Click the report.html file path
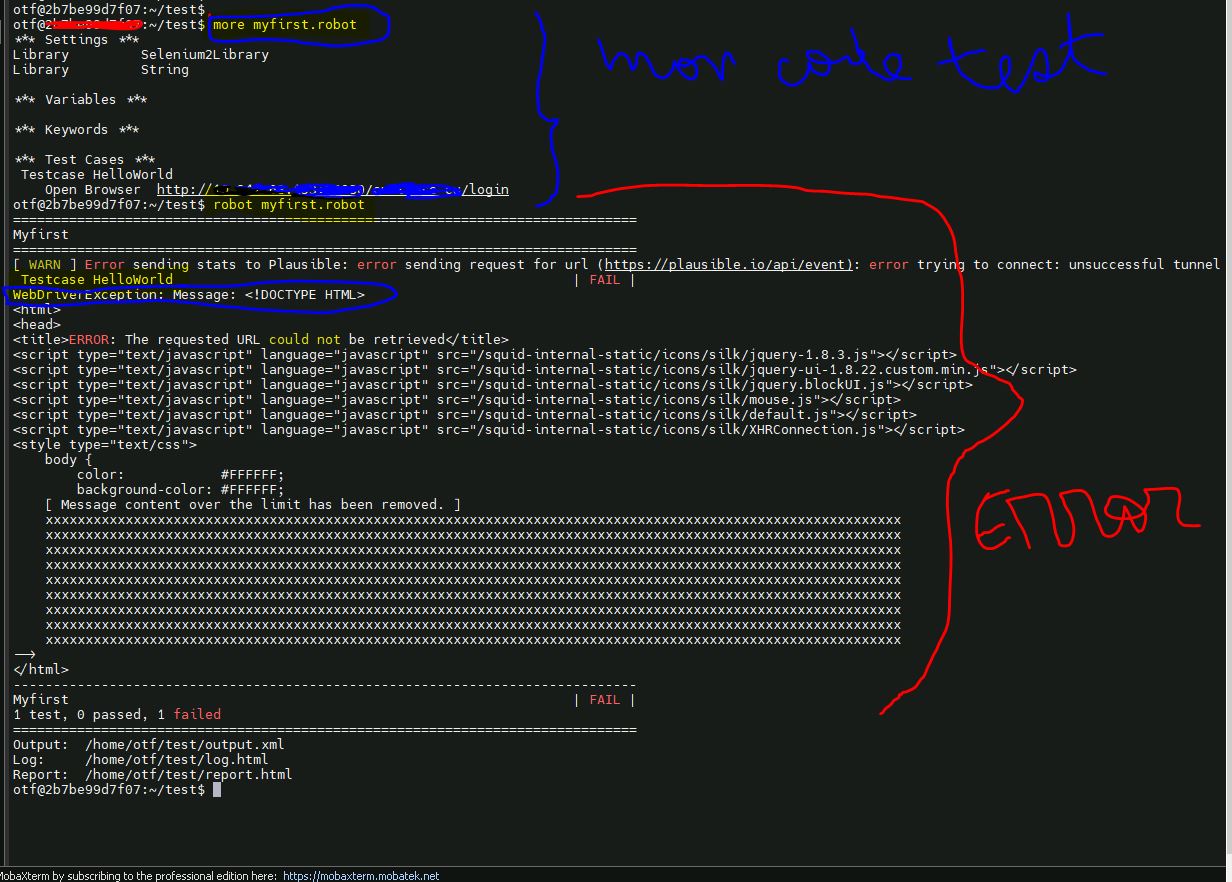1232x882 pixels. pyautogui.click(x=188, y=775)
